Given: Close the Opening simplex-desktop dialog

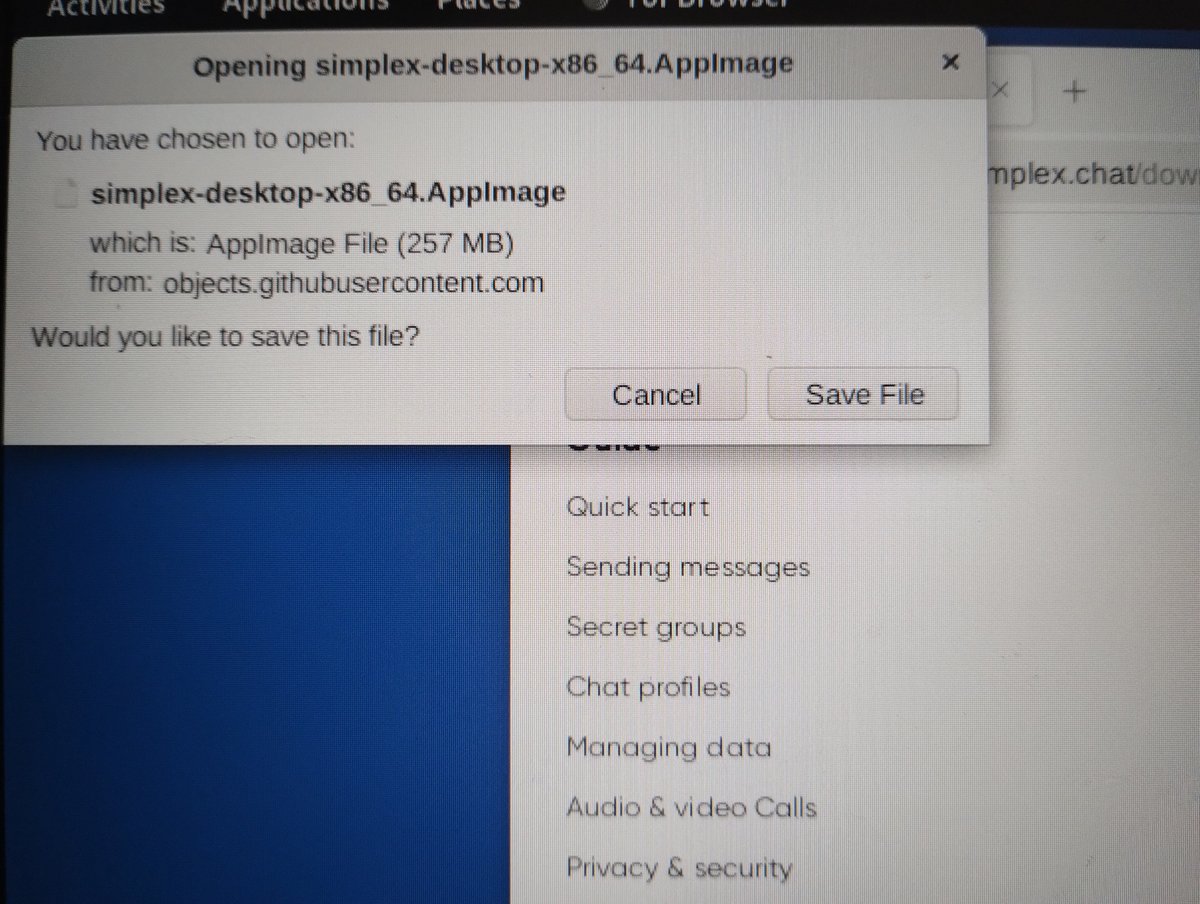Looking at the screenshot, I should click(x=951, y=62).
